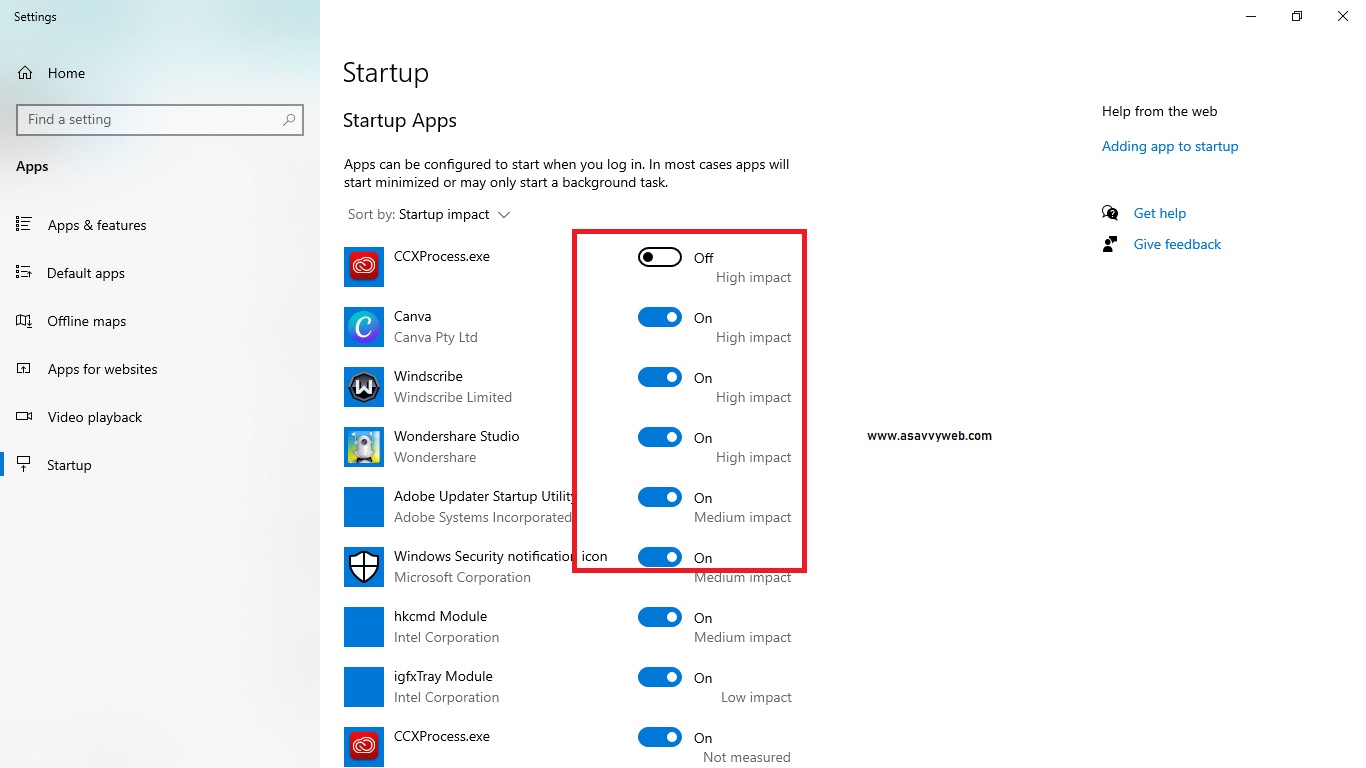Turn off Canva startup toggle
Viewport: 1366px width, 768px height.
point(659,317)
